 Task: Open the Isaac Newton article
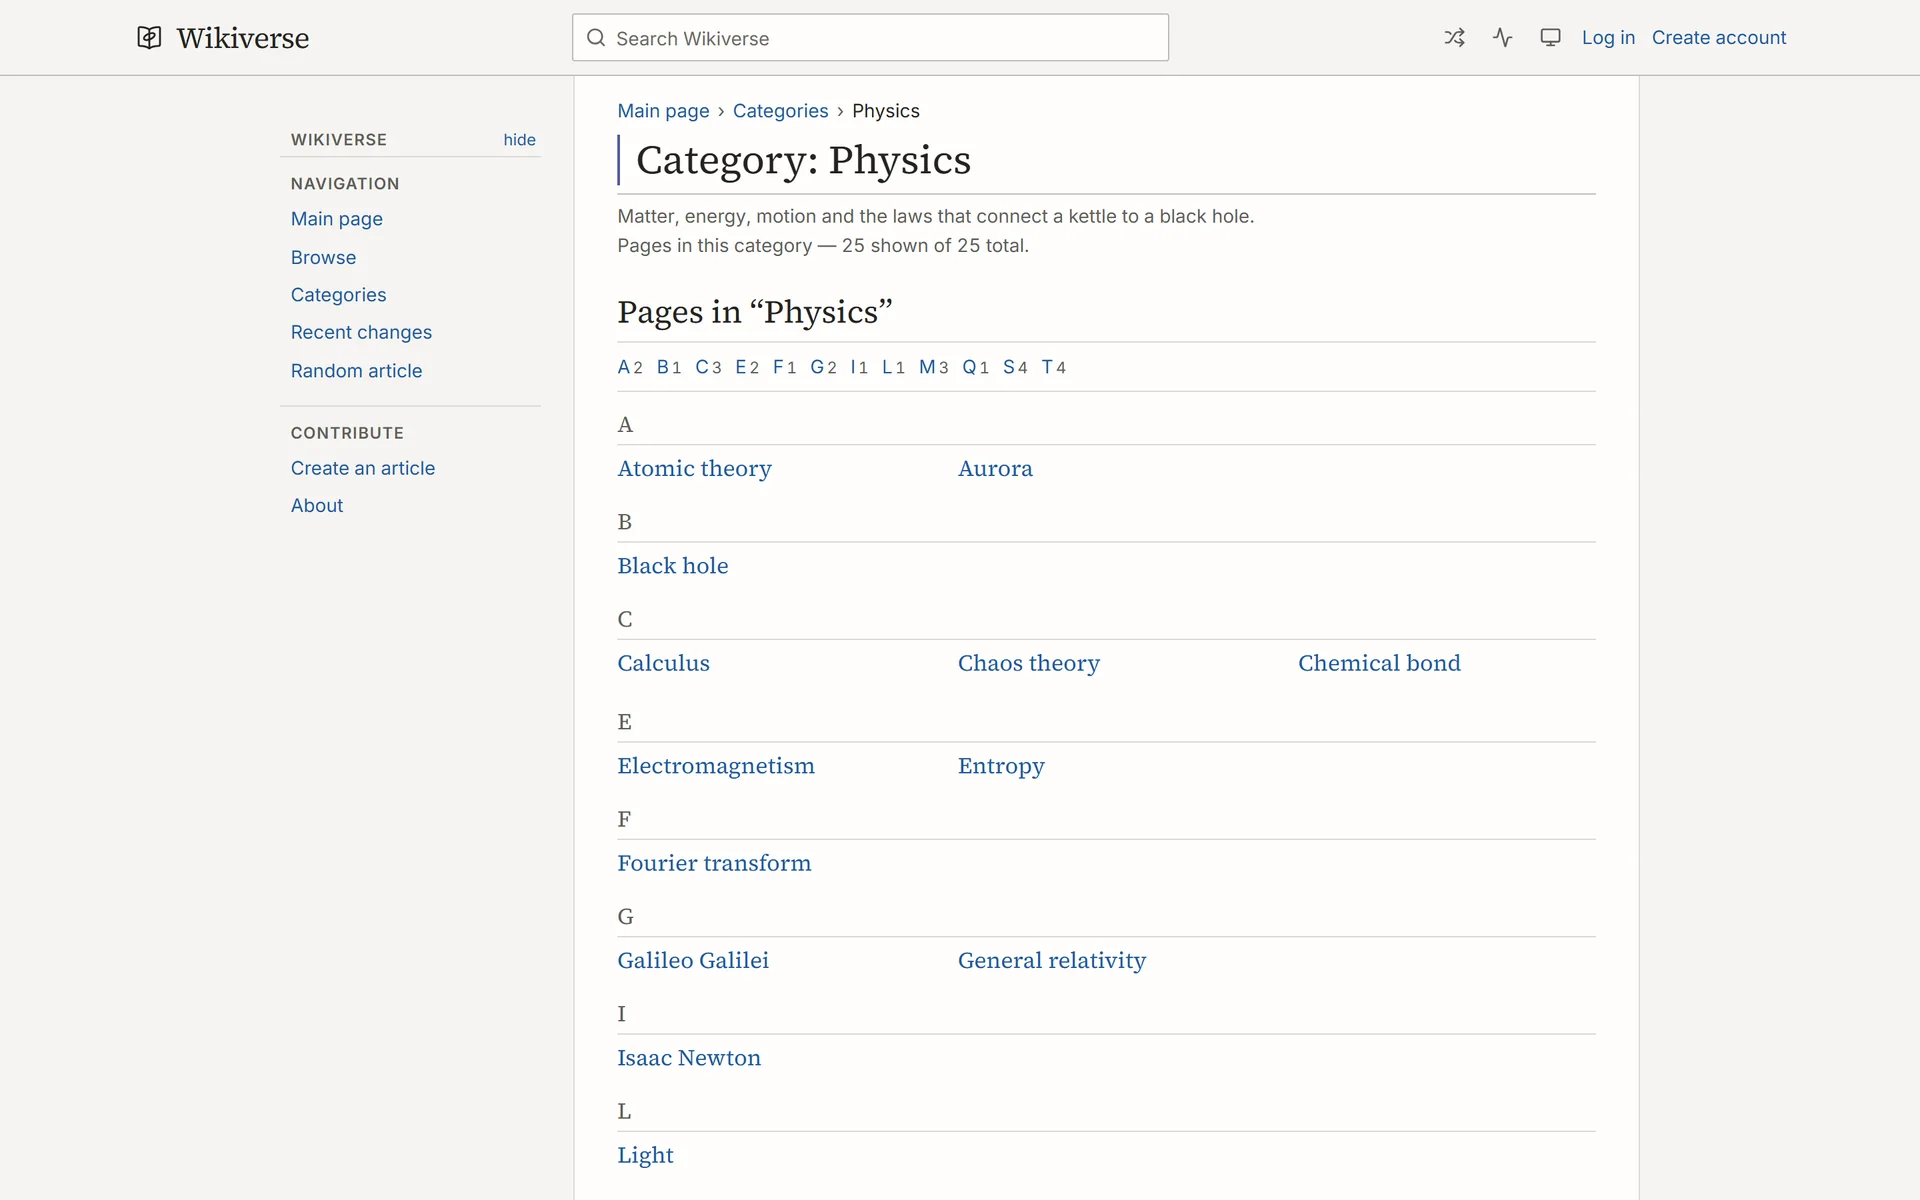point(689,1058)
